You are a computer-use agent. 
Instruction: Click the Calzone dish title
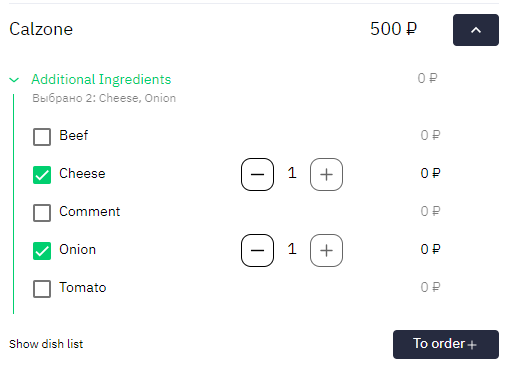click(x=41, y=29)
